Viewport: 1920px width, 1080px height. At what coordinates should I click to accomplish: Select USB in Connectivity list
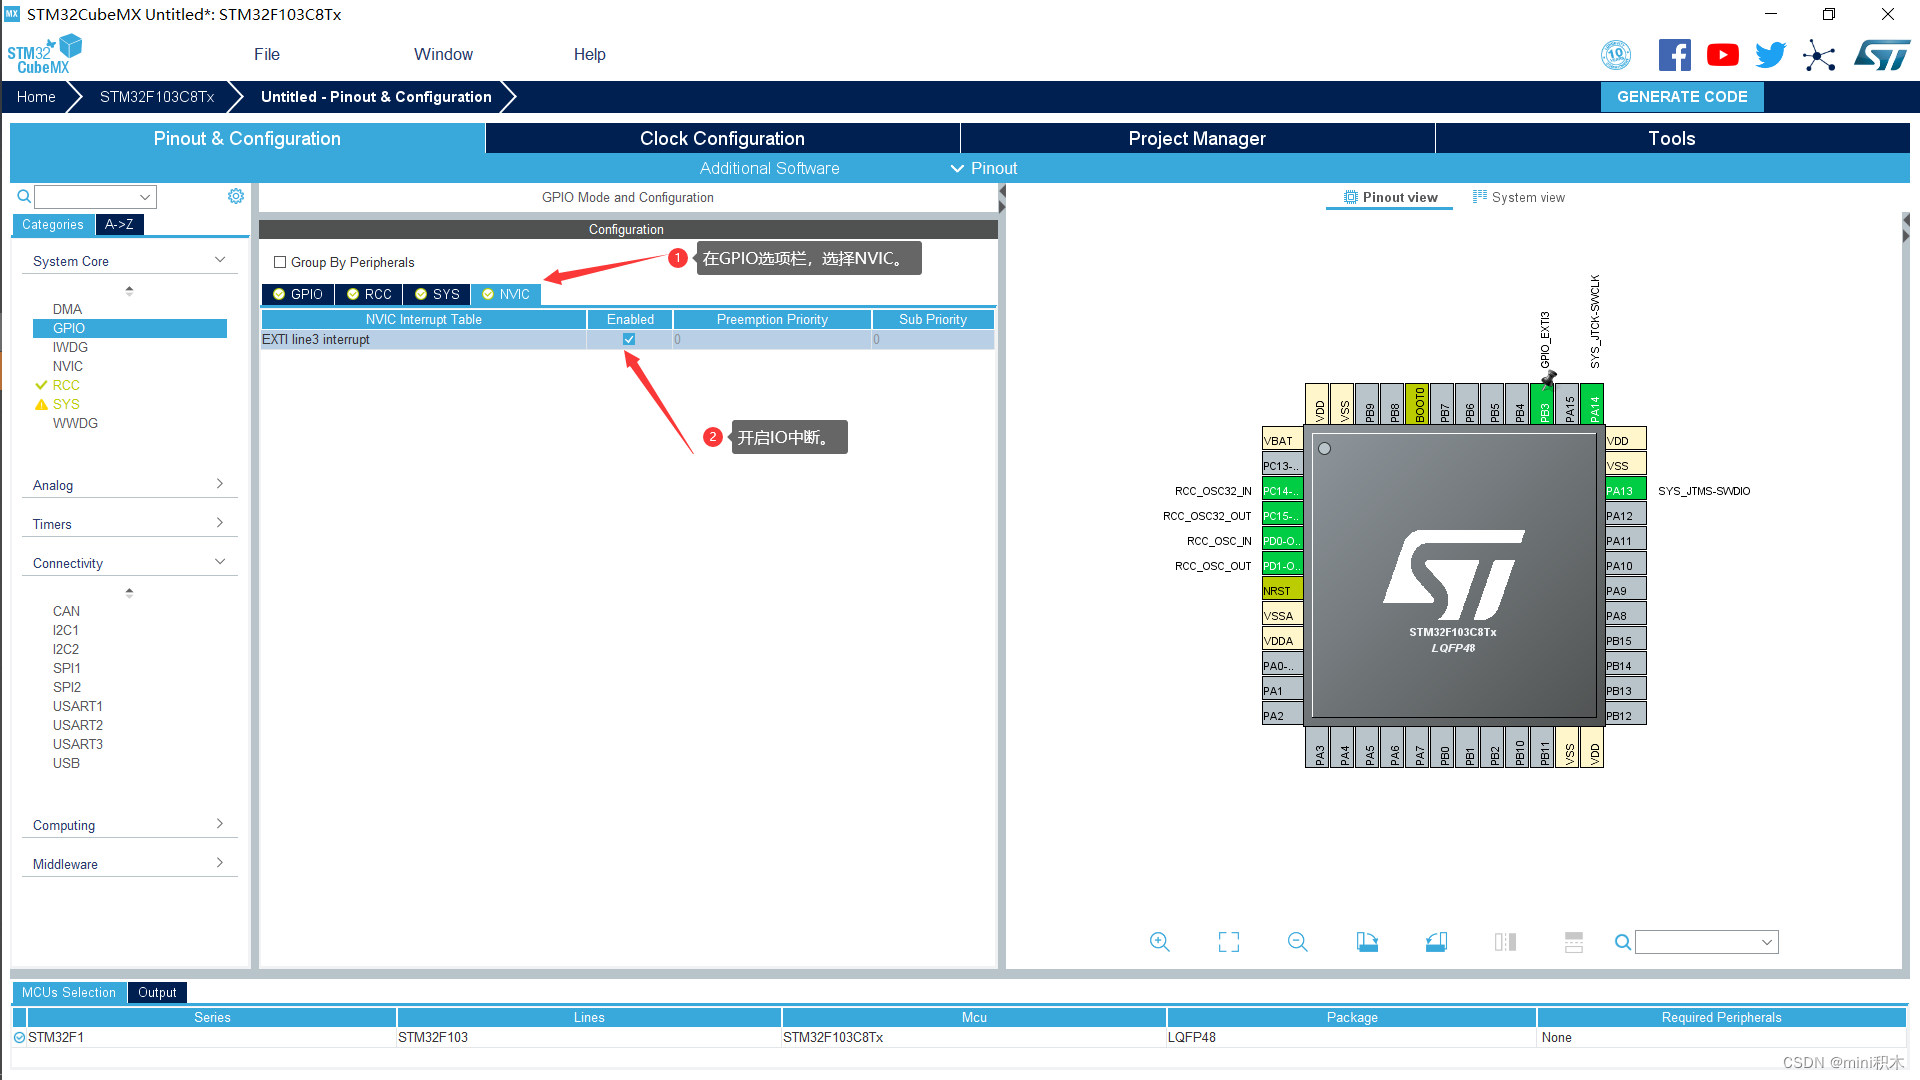[66, 763]
